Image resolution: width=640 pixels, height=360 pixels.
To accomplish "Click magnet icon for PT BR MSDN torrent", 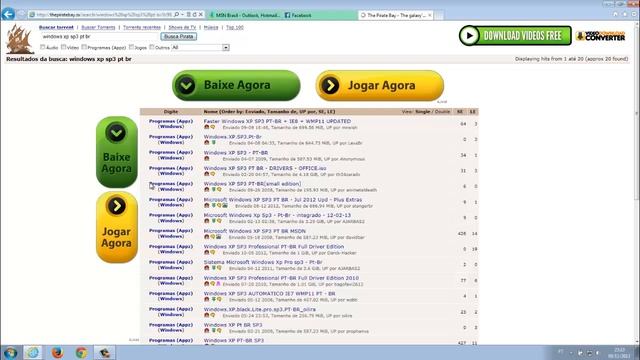I will [x=207, y=237].
